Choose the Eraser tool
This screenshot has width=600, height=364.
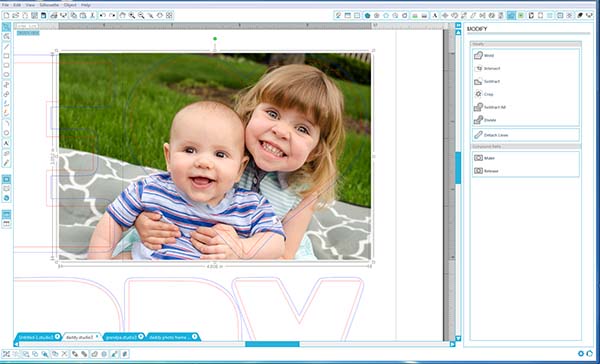click(6, 153)
